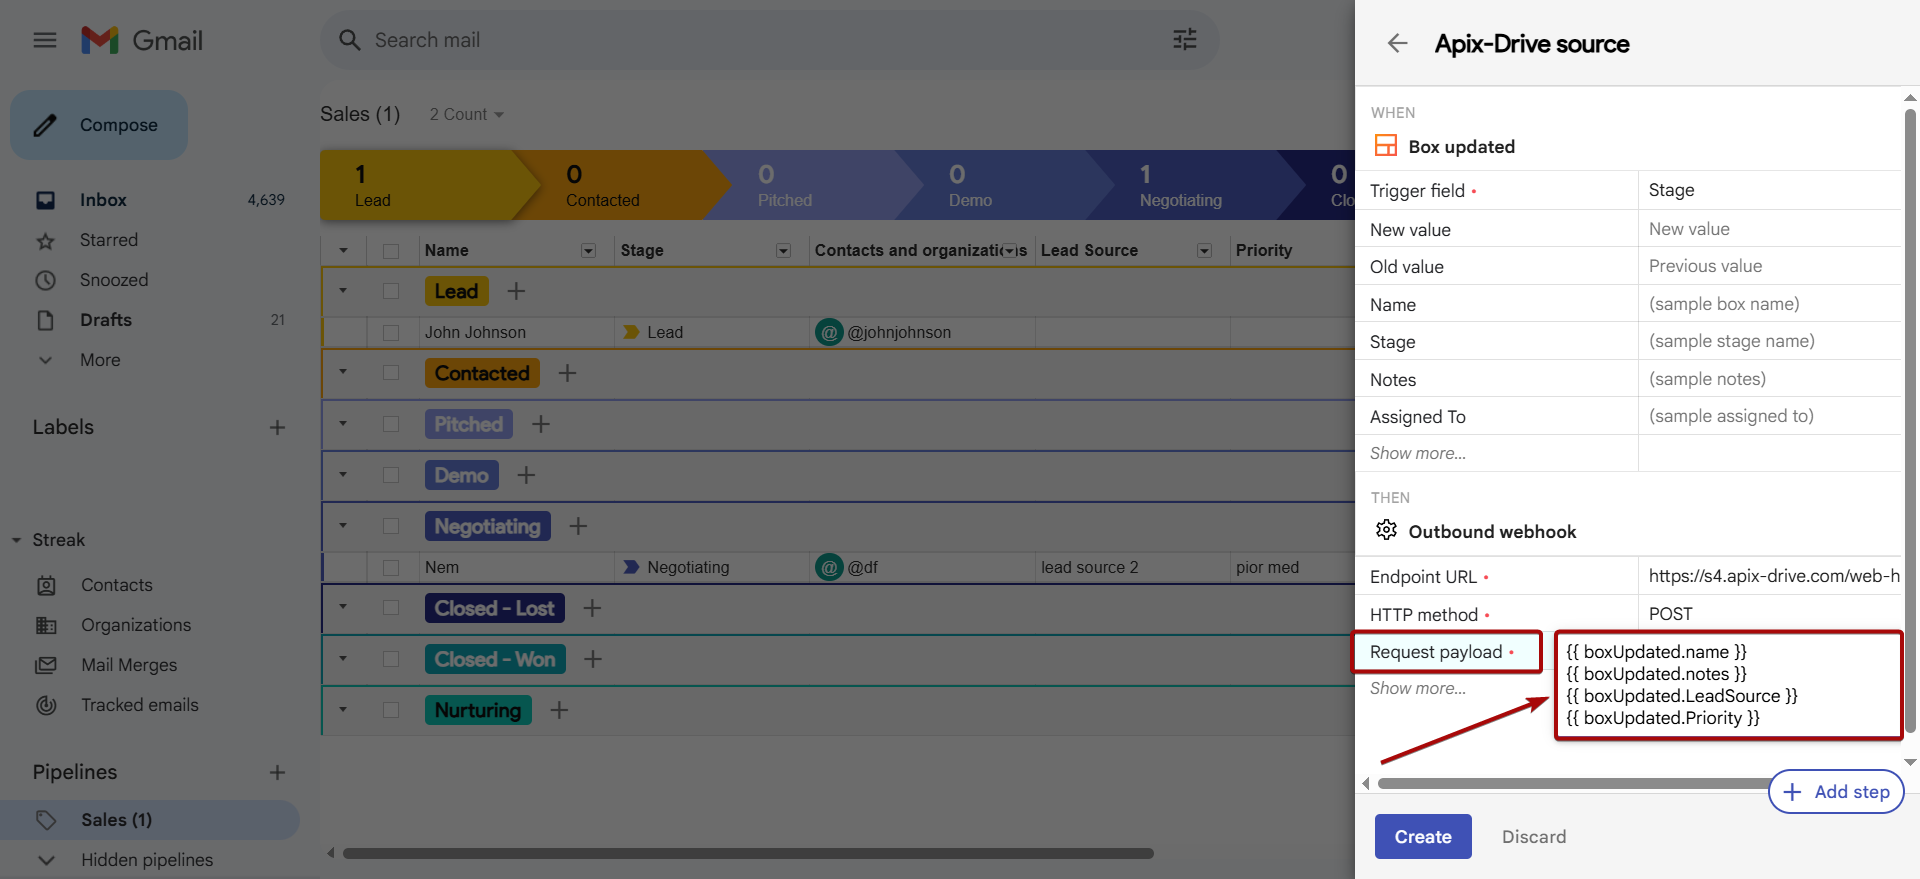The height and width of the screenshot is (879, 1920).
Task: Add a box to the Demo stage
Action: tap(526, 475)
